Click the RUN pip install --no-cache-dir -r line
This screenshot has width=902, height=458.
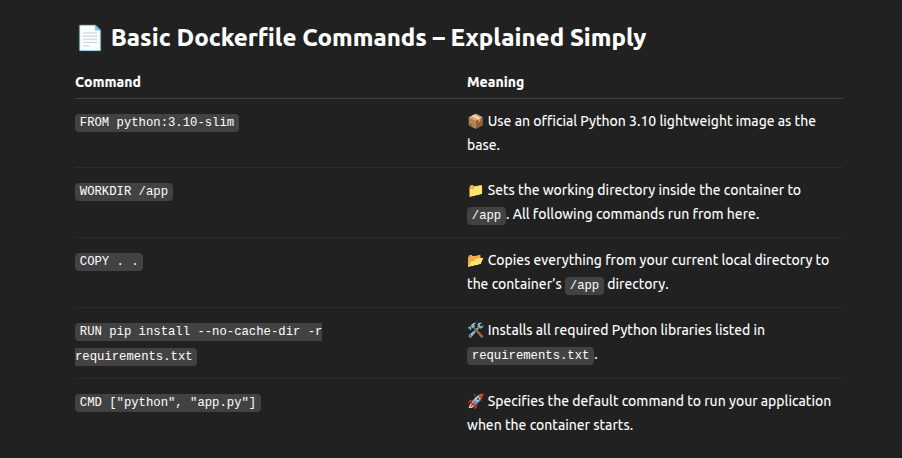(x=198, y=331)
